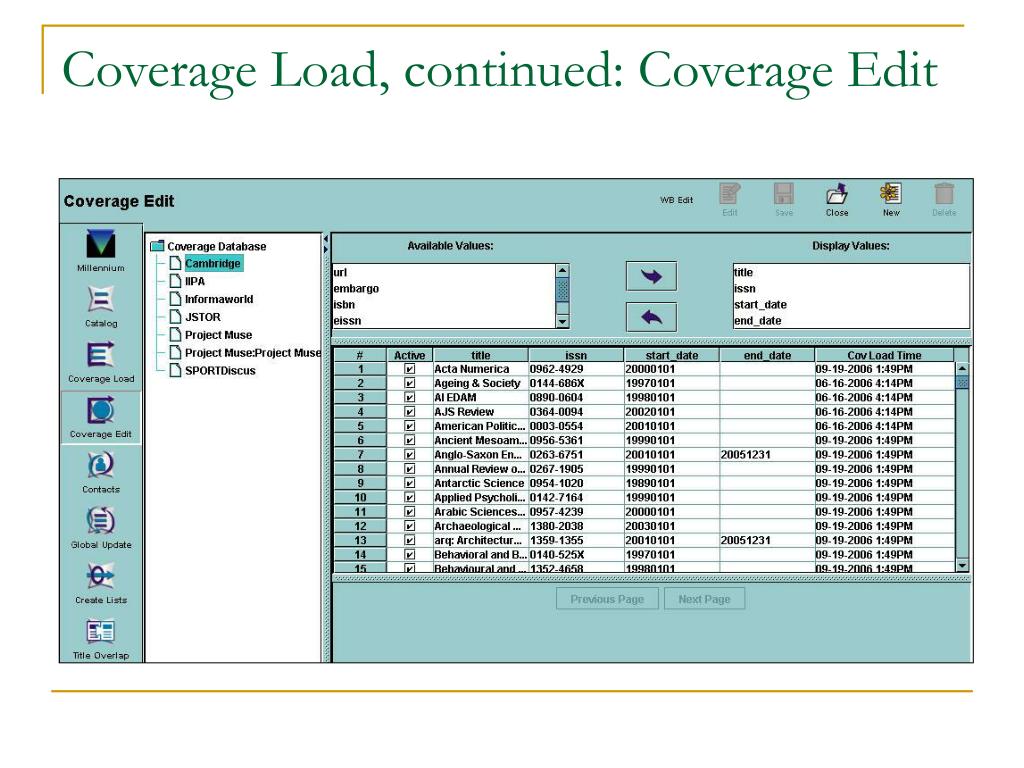Toggle Active checkbox for Ageing & Society
This screenshot has width=1024, height=768.
click(409, 383)
